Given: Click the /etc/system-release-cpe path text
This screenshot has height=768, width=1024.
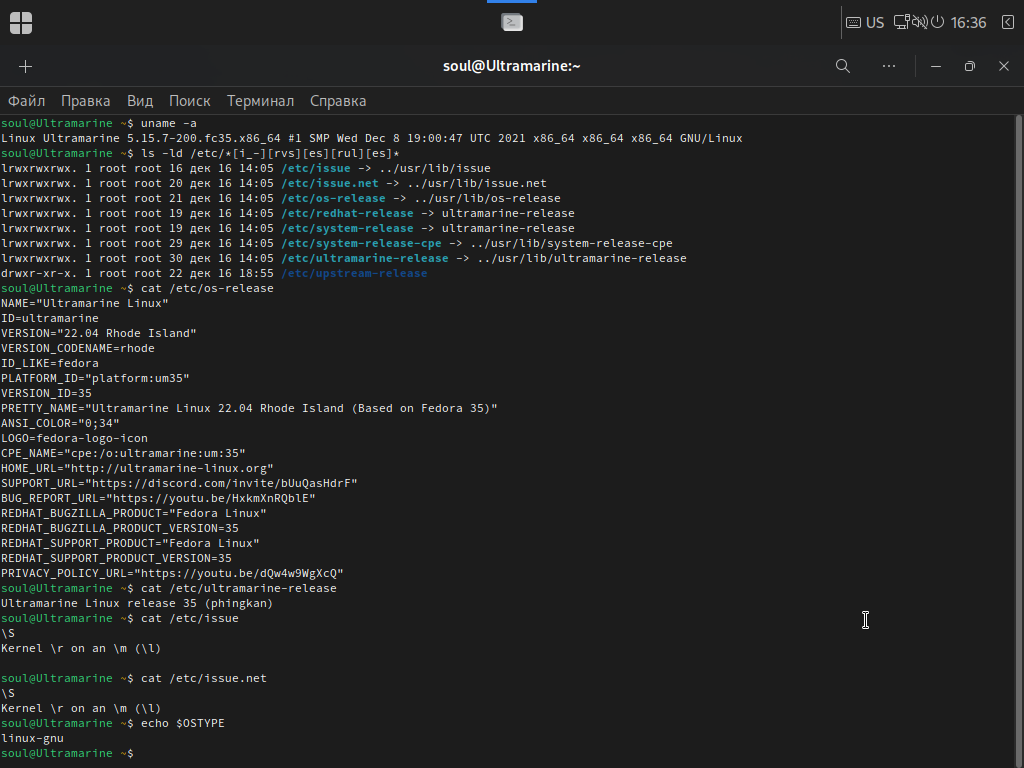Looking at the screenshot, I should 361,244.
